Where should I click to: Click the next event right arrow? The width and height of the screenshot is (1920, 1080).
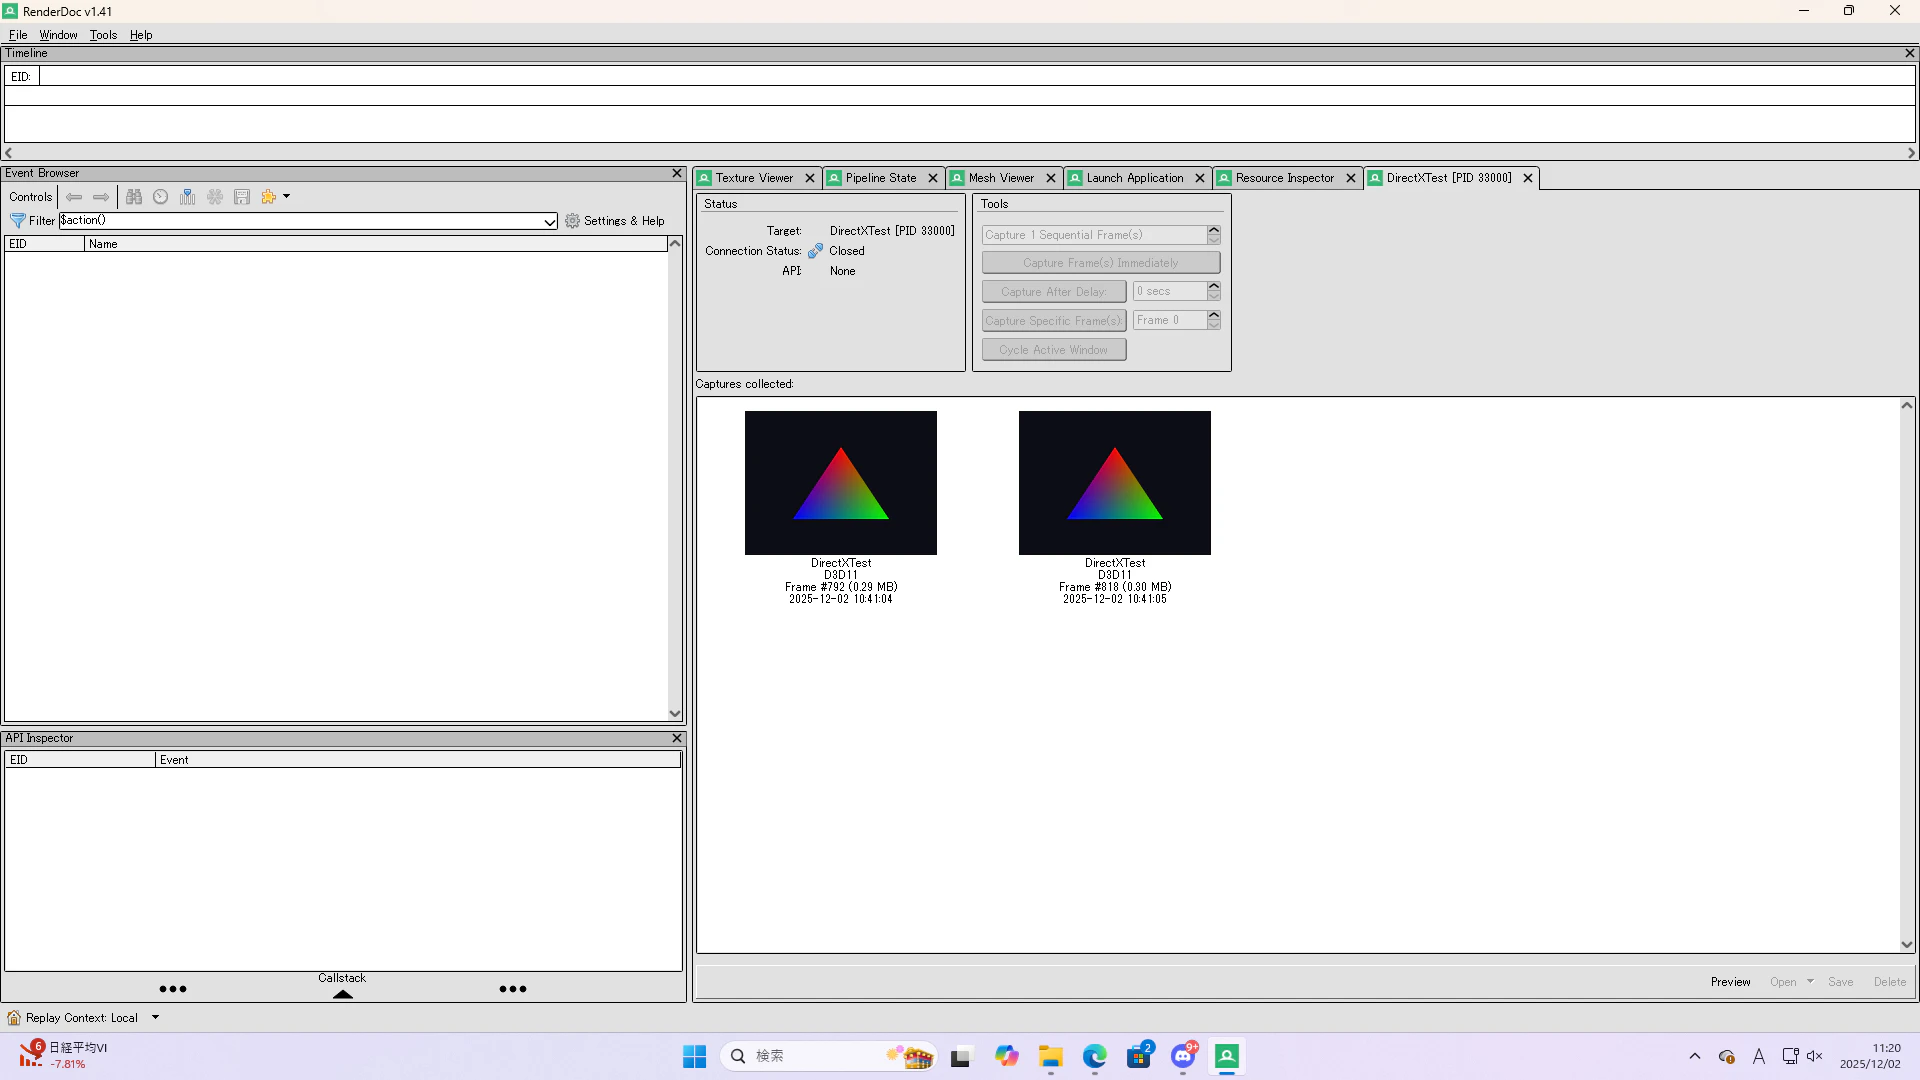[x=101, y=197]
